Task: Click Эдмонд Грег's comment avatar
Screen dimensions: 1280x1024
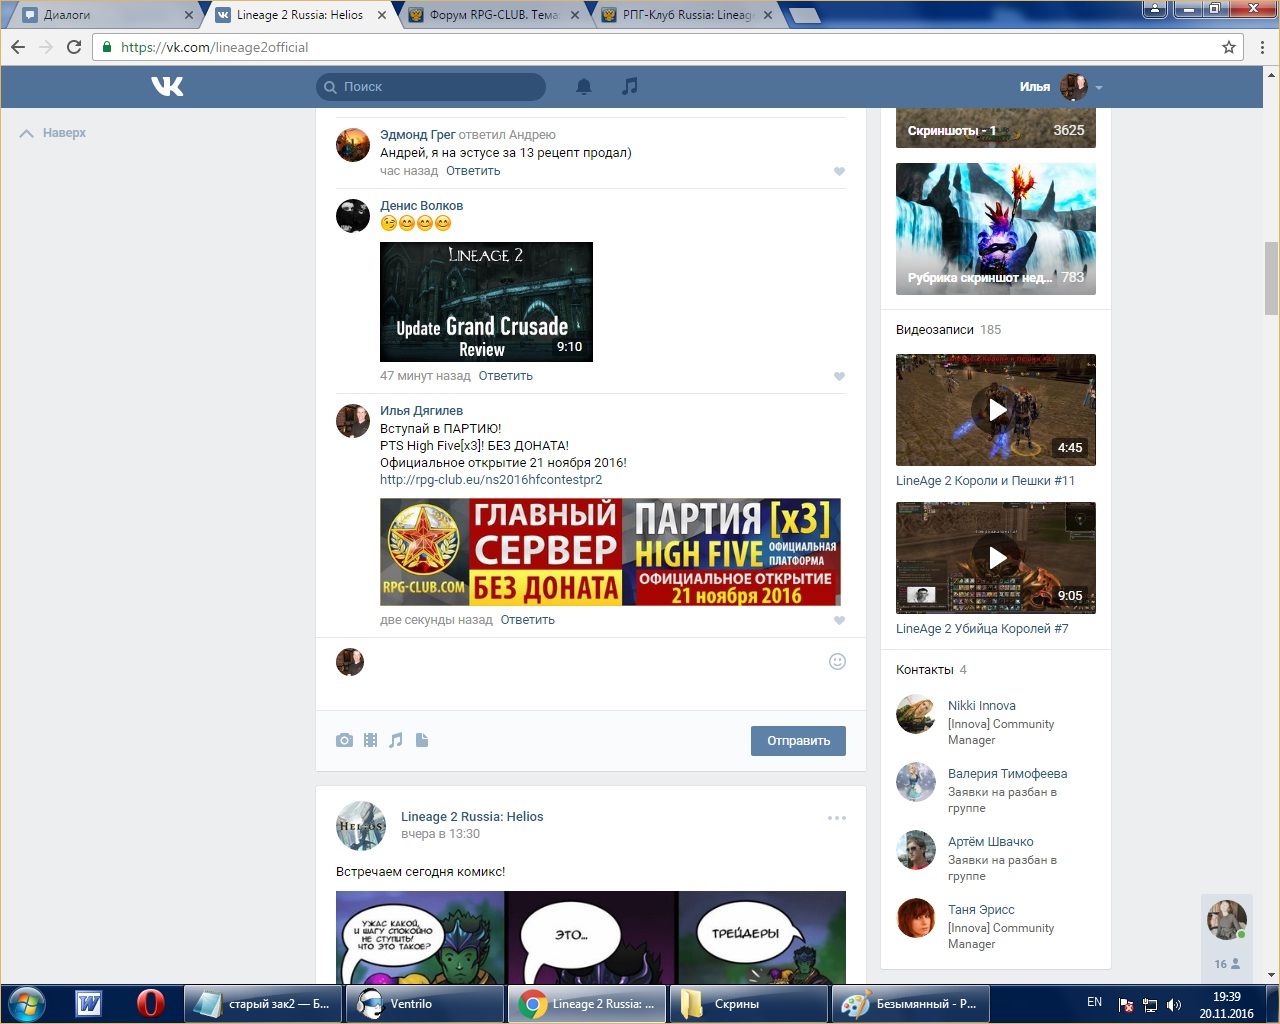Action: point(353,145)
